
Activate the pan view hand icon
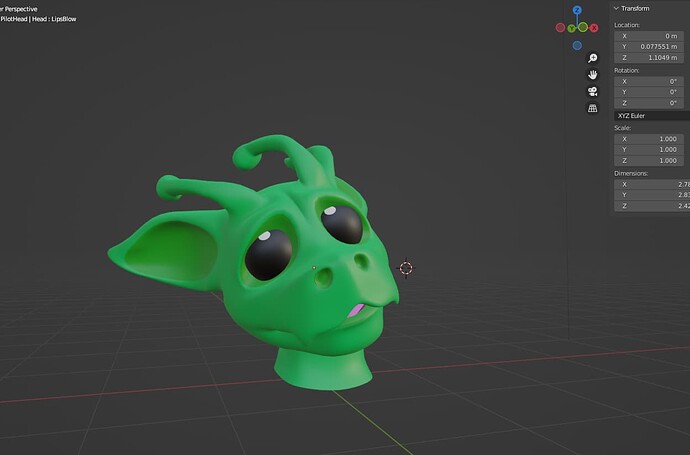(593, 75)
